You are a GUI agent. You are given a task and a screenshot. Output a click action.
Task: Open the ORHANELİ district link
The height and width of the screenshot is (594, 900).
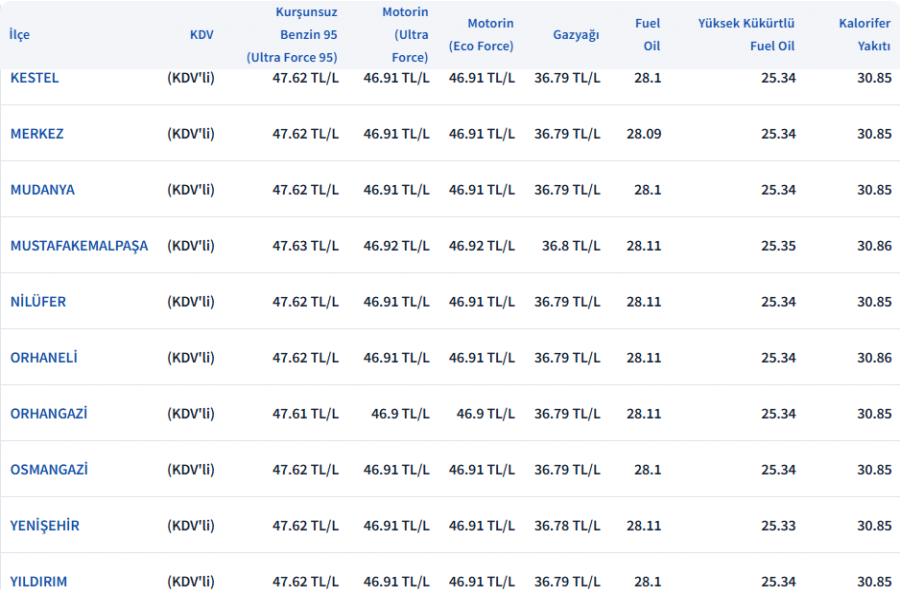coord(44,358)
